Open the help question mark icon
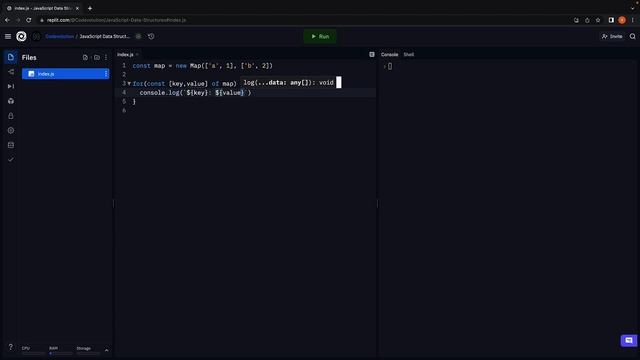 [11, 347]
